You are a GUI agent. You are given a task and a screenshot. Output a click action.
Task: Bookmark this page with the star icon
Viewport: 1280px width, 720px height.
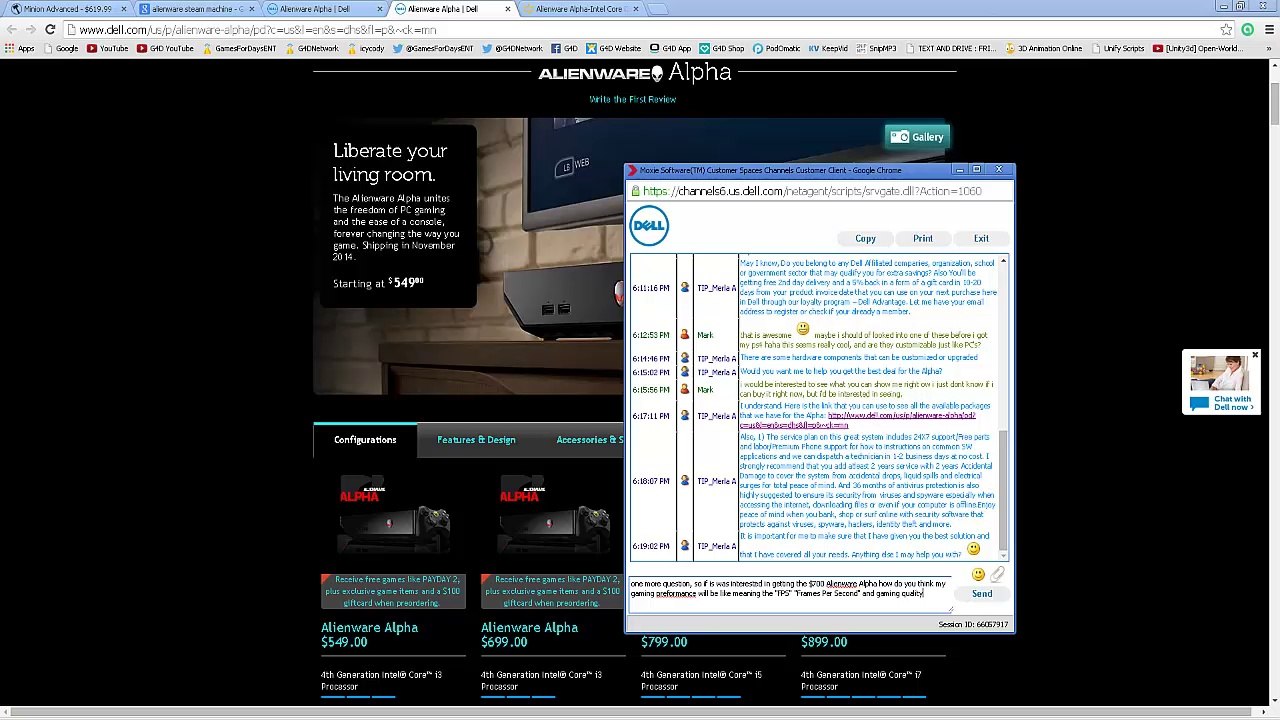[1226, 30]
